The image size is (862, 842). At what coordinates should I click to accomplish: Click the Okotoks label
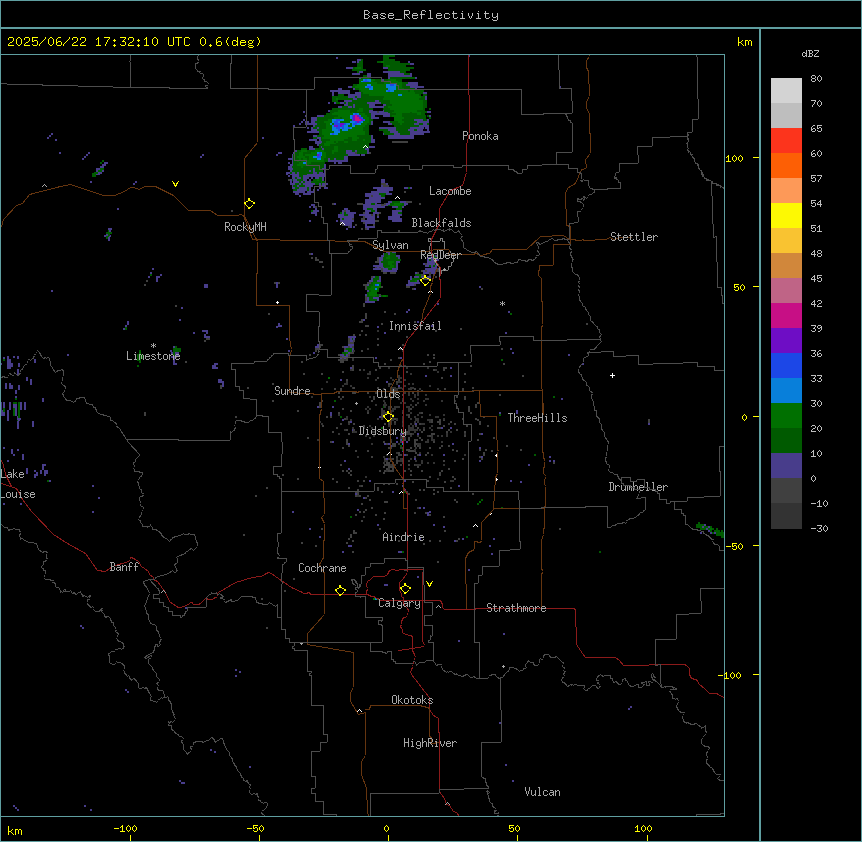point(412,700)
